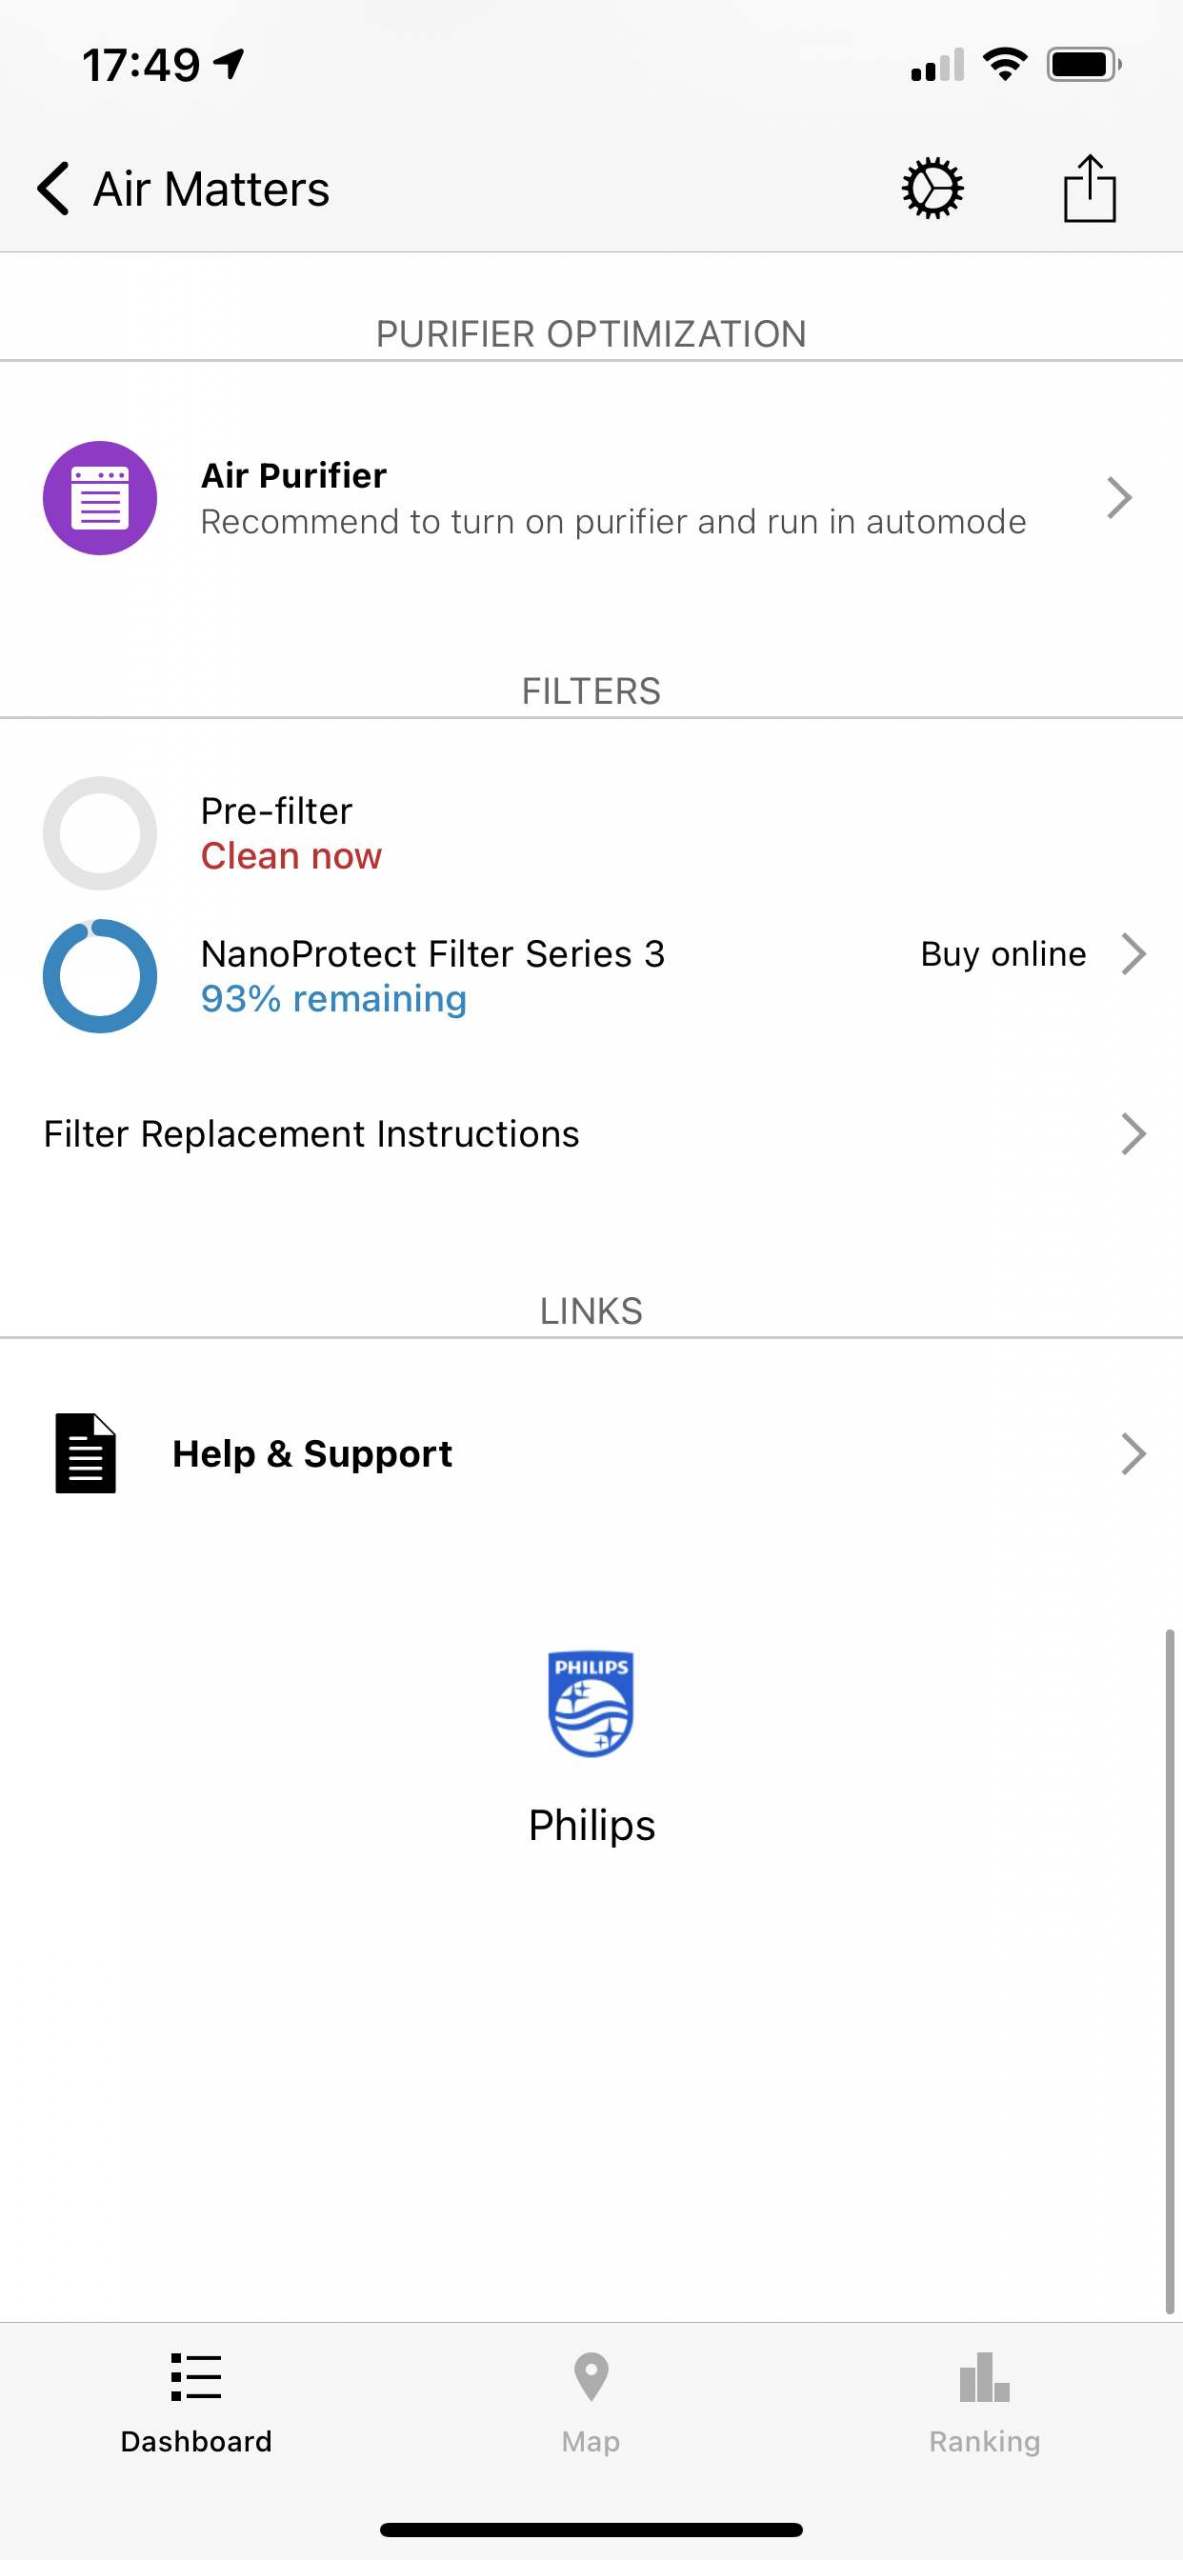Click the vertical scrollbar indicator
The width and height of the screenshot is (1183, 2560).
tap(1169, 1970)
